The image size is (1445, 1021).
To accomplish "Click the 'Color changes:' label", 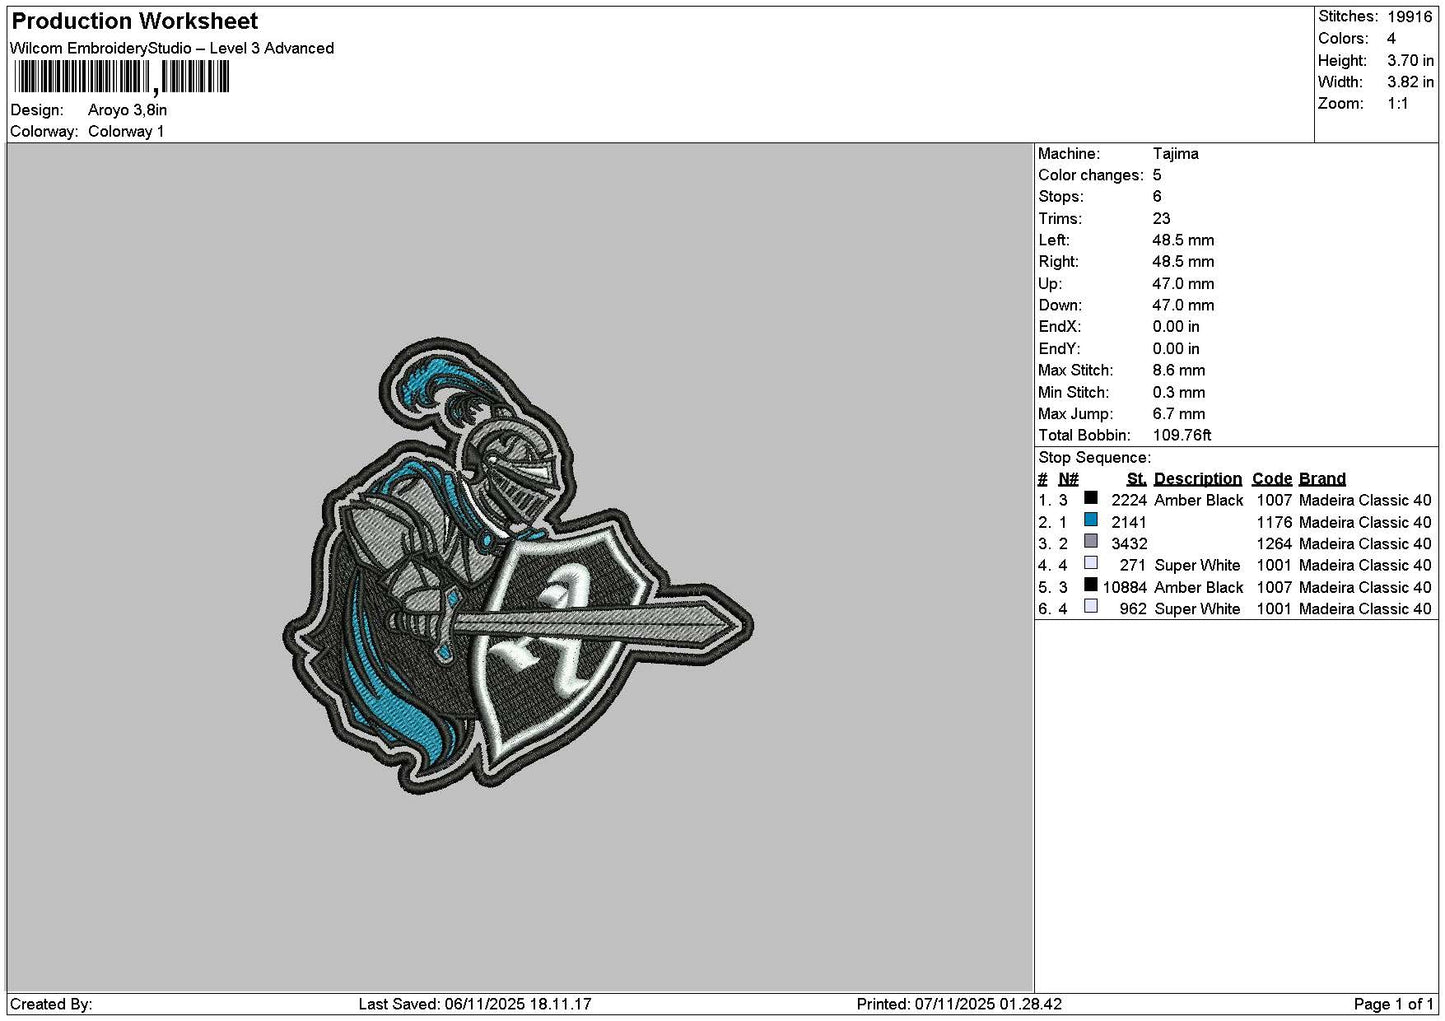I will click(1091, 175).
